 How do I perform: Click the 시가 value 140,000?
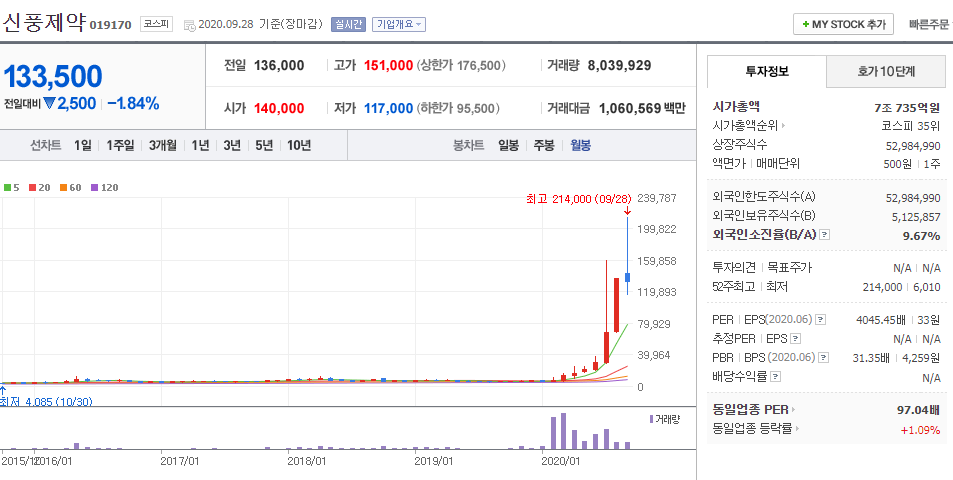coord(279,109)
